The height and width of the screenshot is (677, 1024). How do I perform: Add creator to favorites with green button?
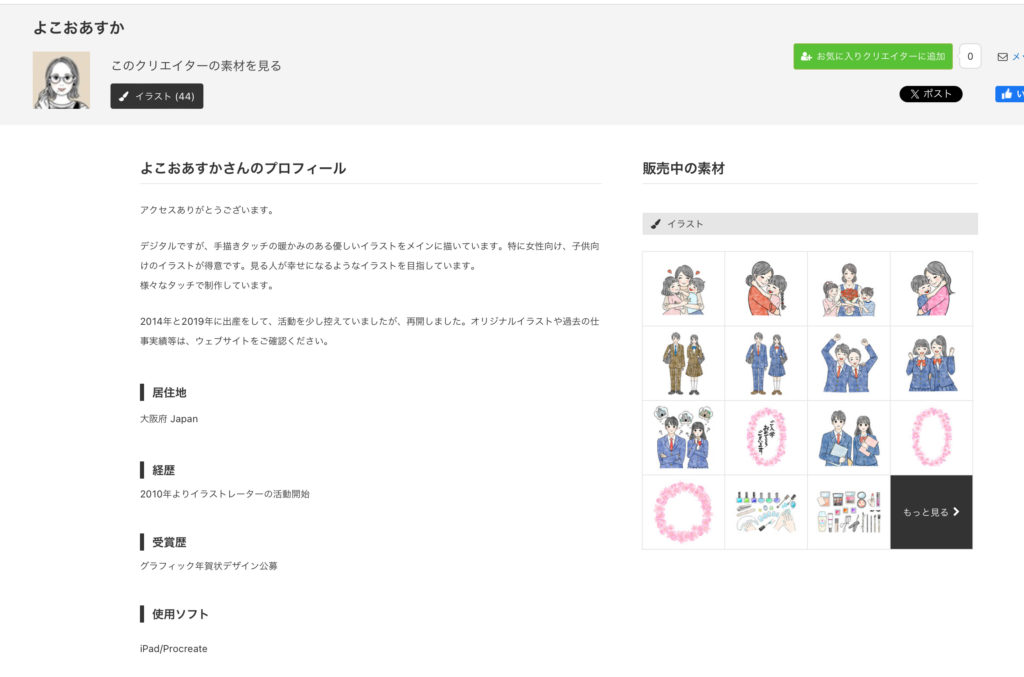872,56
